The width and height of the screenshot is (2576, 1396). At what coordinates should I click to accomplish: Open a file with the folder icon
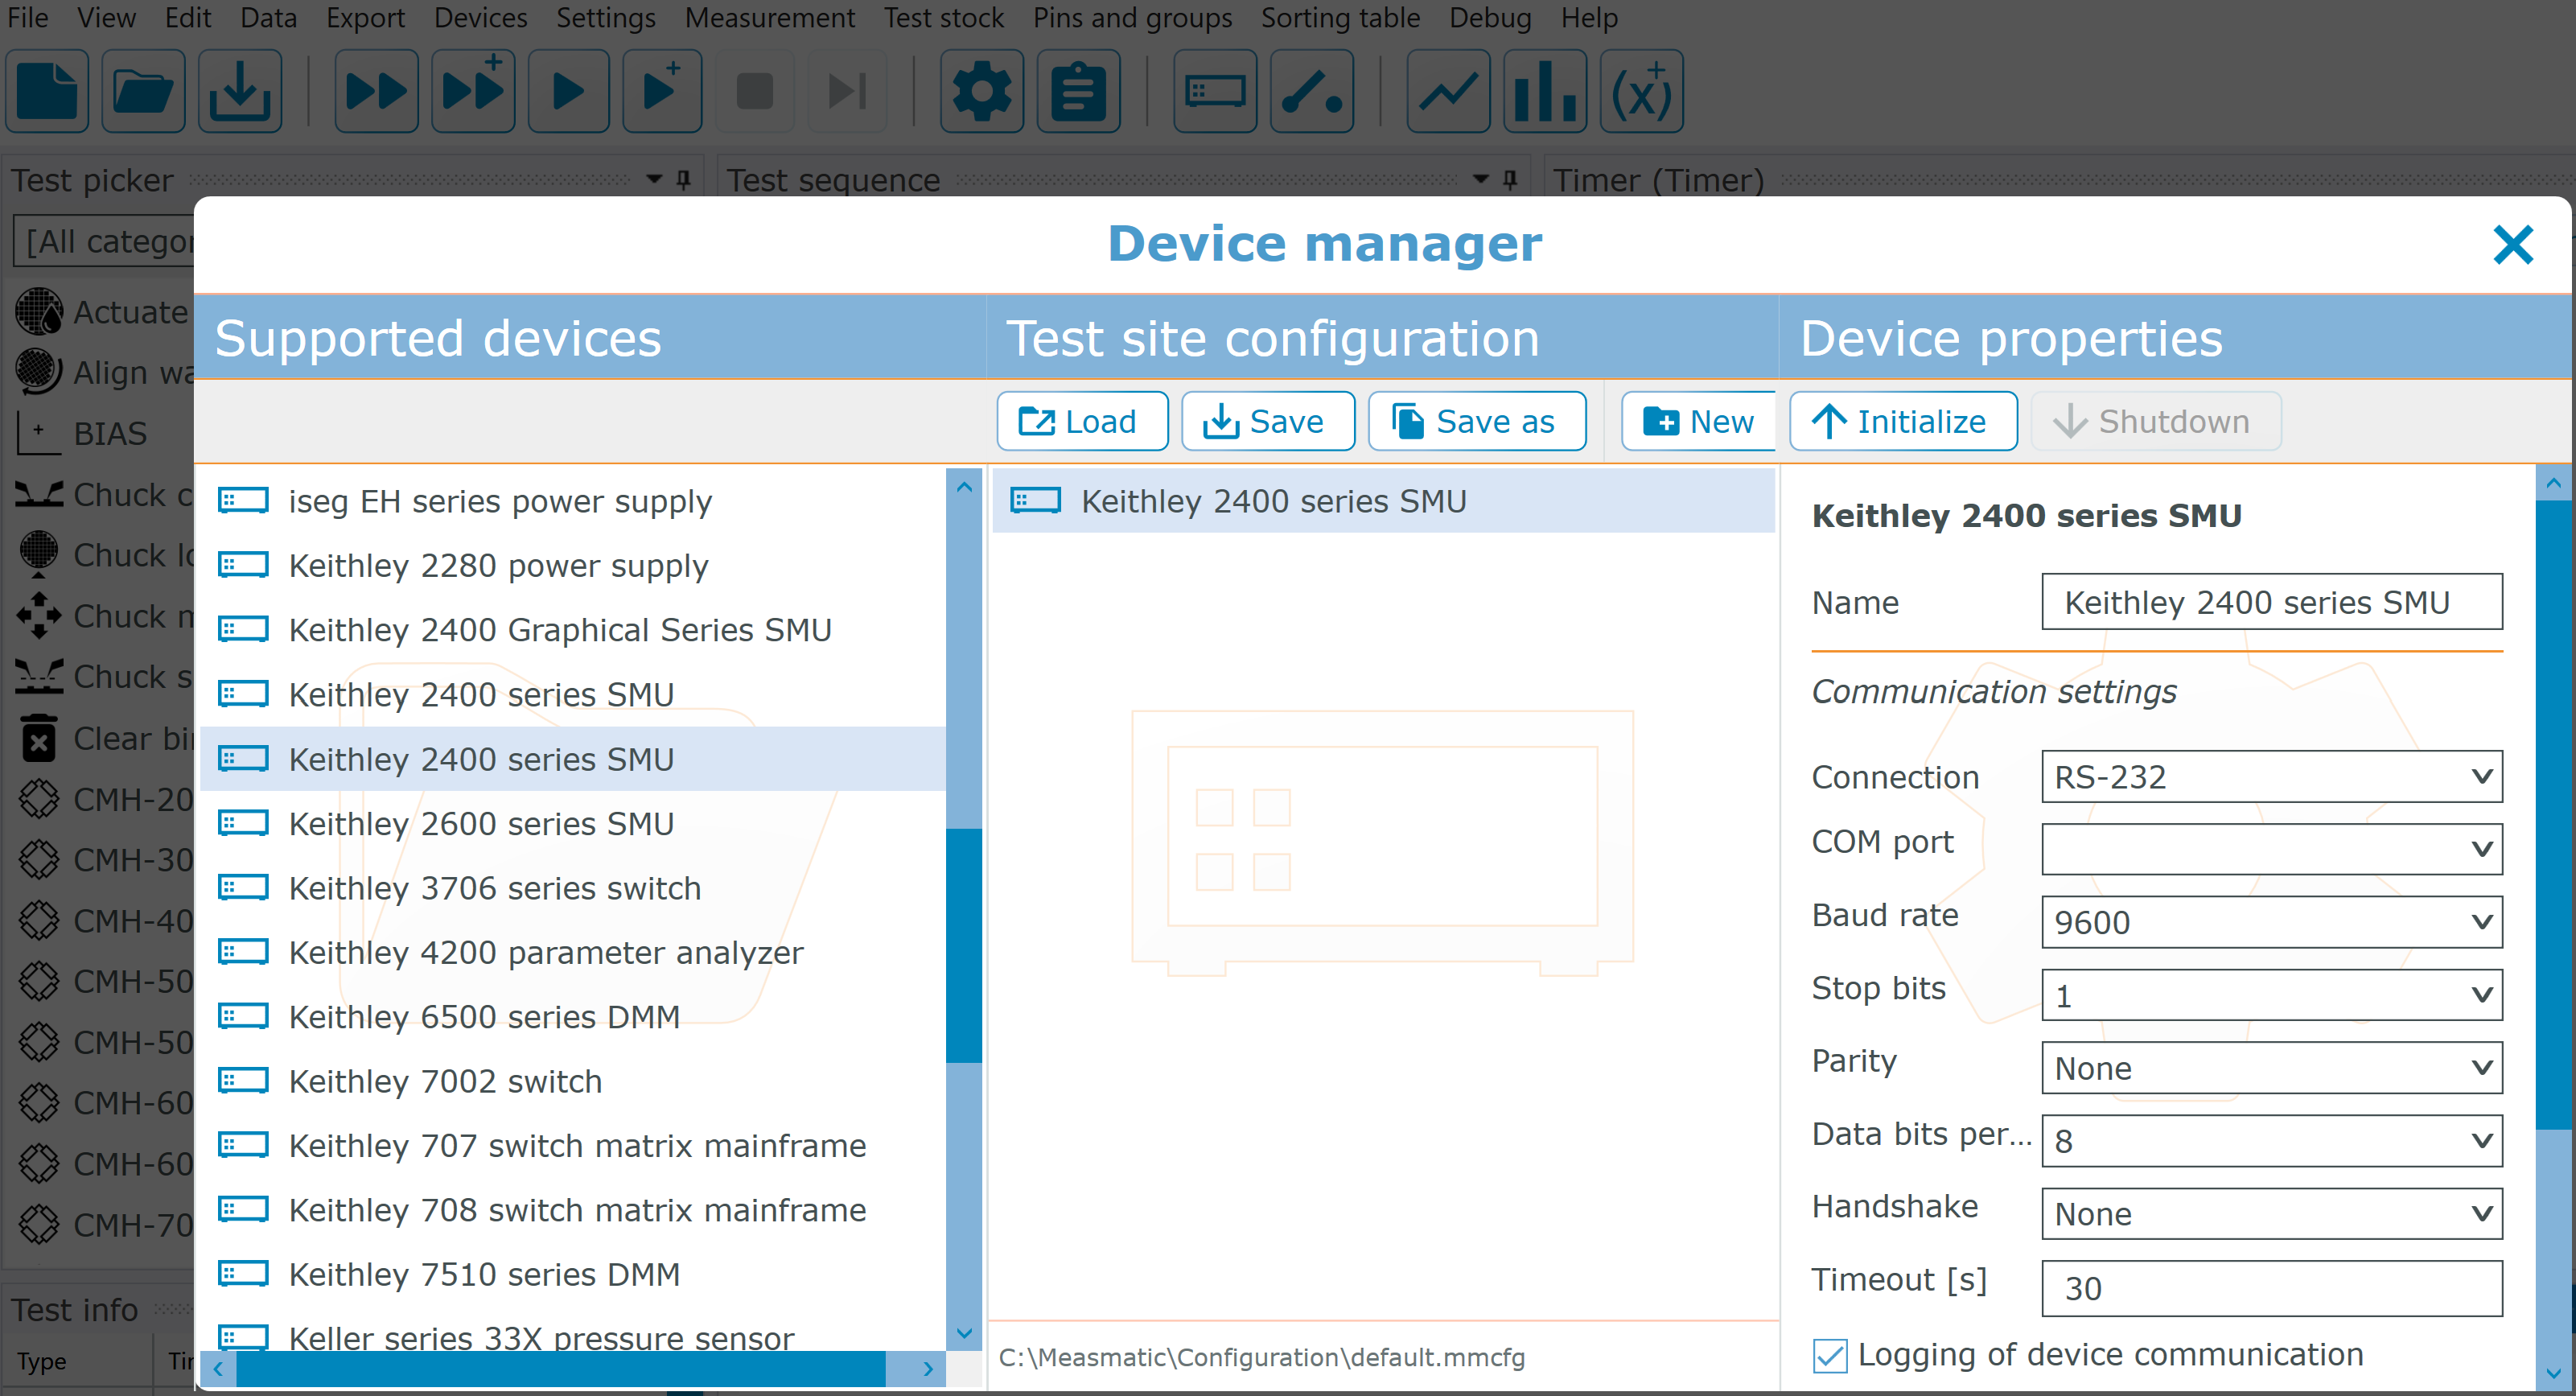(x=143, y=91)
